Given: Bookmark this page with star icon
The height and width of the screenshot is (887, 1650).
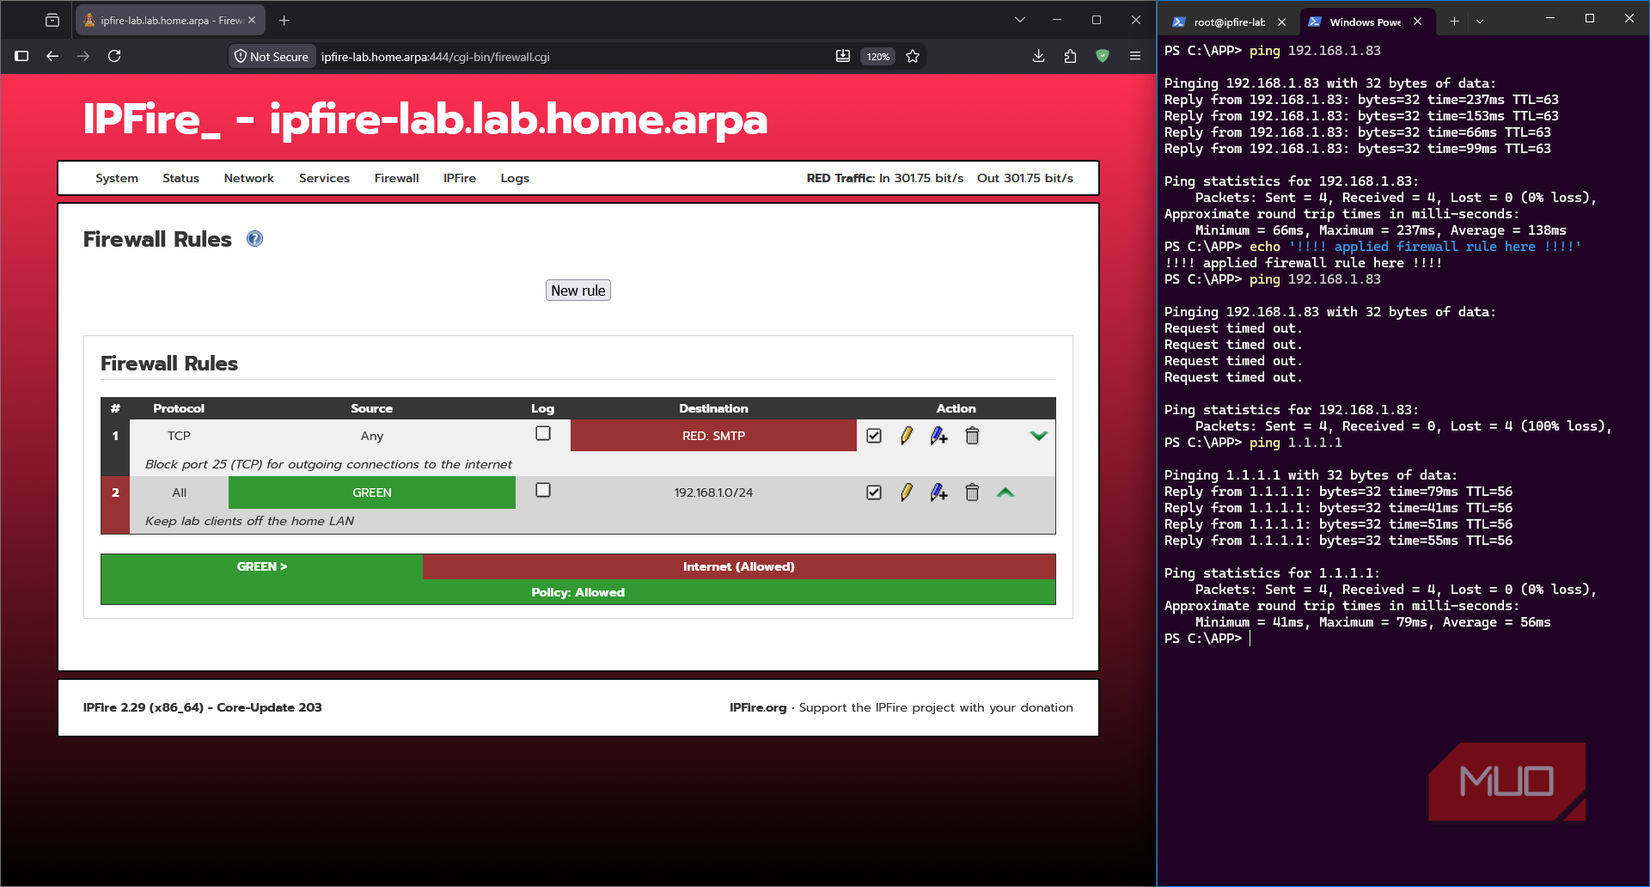Looking at the screenshot, I should coord(913,56).
